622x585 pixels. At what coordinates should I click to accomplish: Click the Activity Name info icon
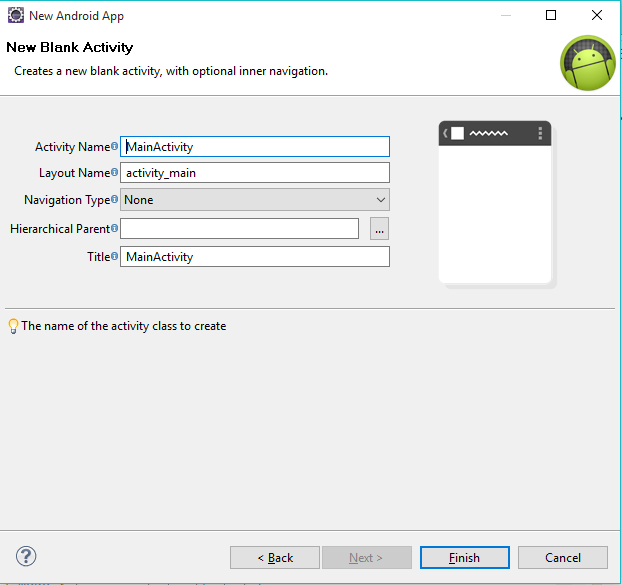point(114,146)
